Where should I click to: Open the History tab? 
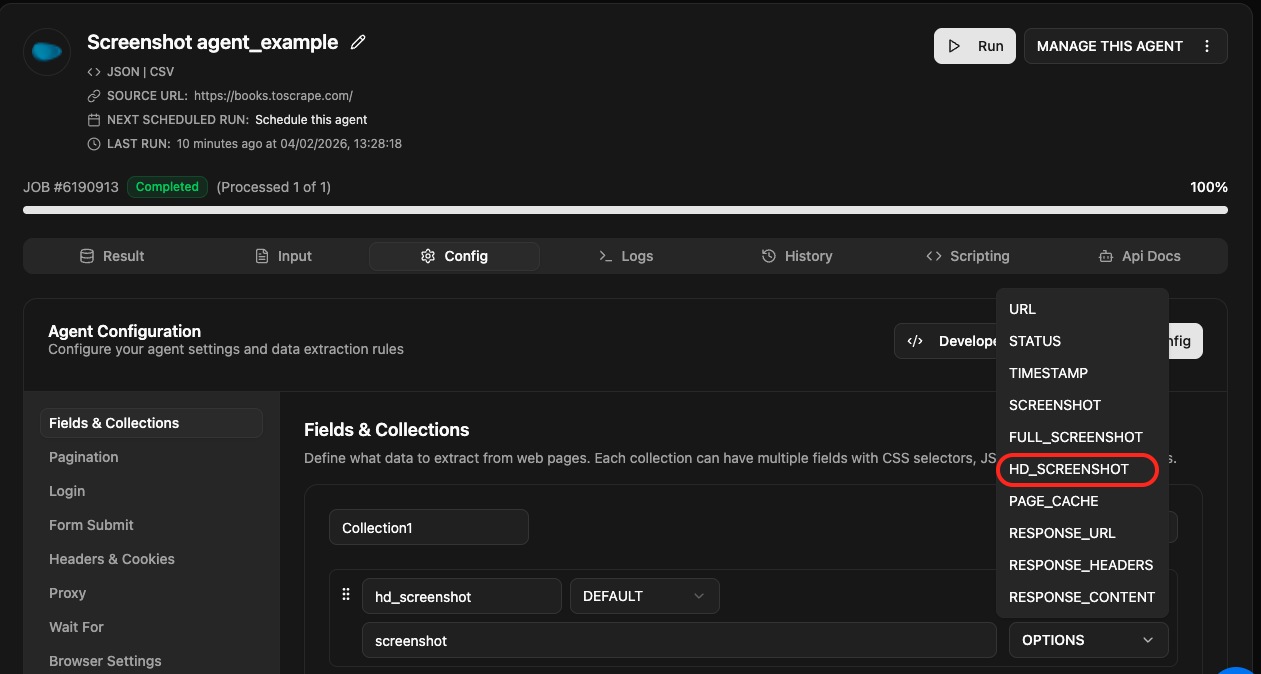tap(796, 256)
